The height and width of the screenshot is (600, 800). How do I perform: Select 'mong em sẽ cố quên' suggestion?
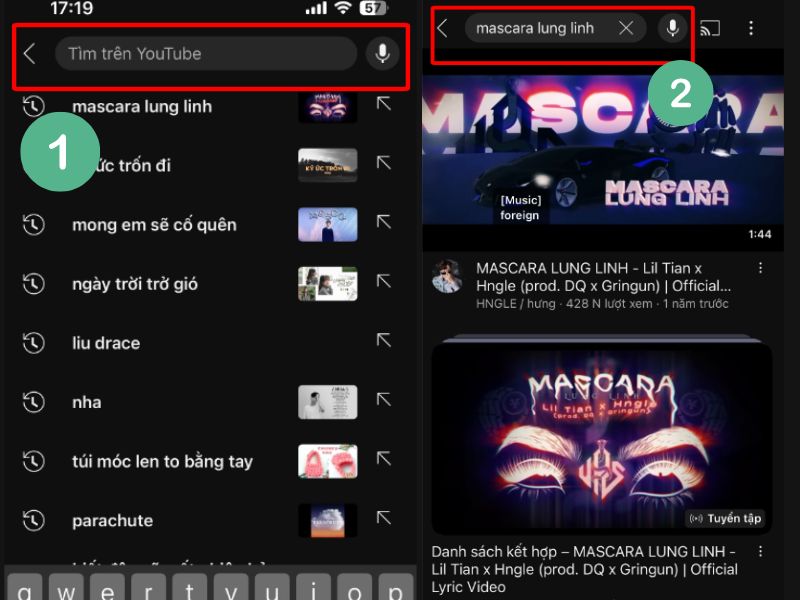(154, 225)
